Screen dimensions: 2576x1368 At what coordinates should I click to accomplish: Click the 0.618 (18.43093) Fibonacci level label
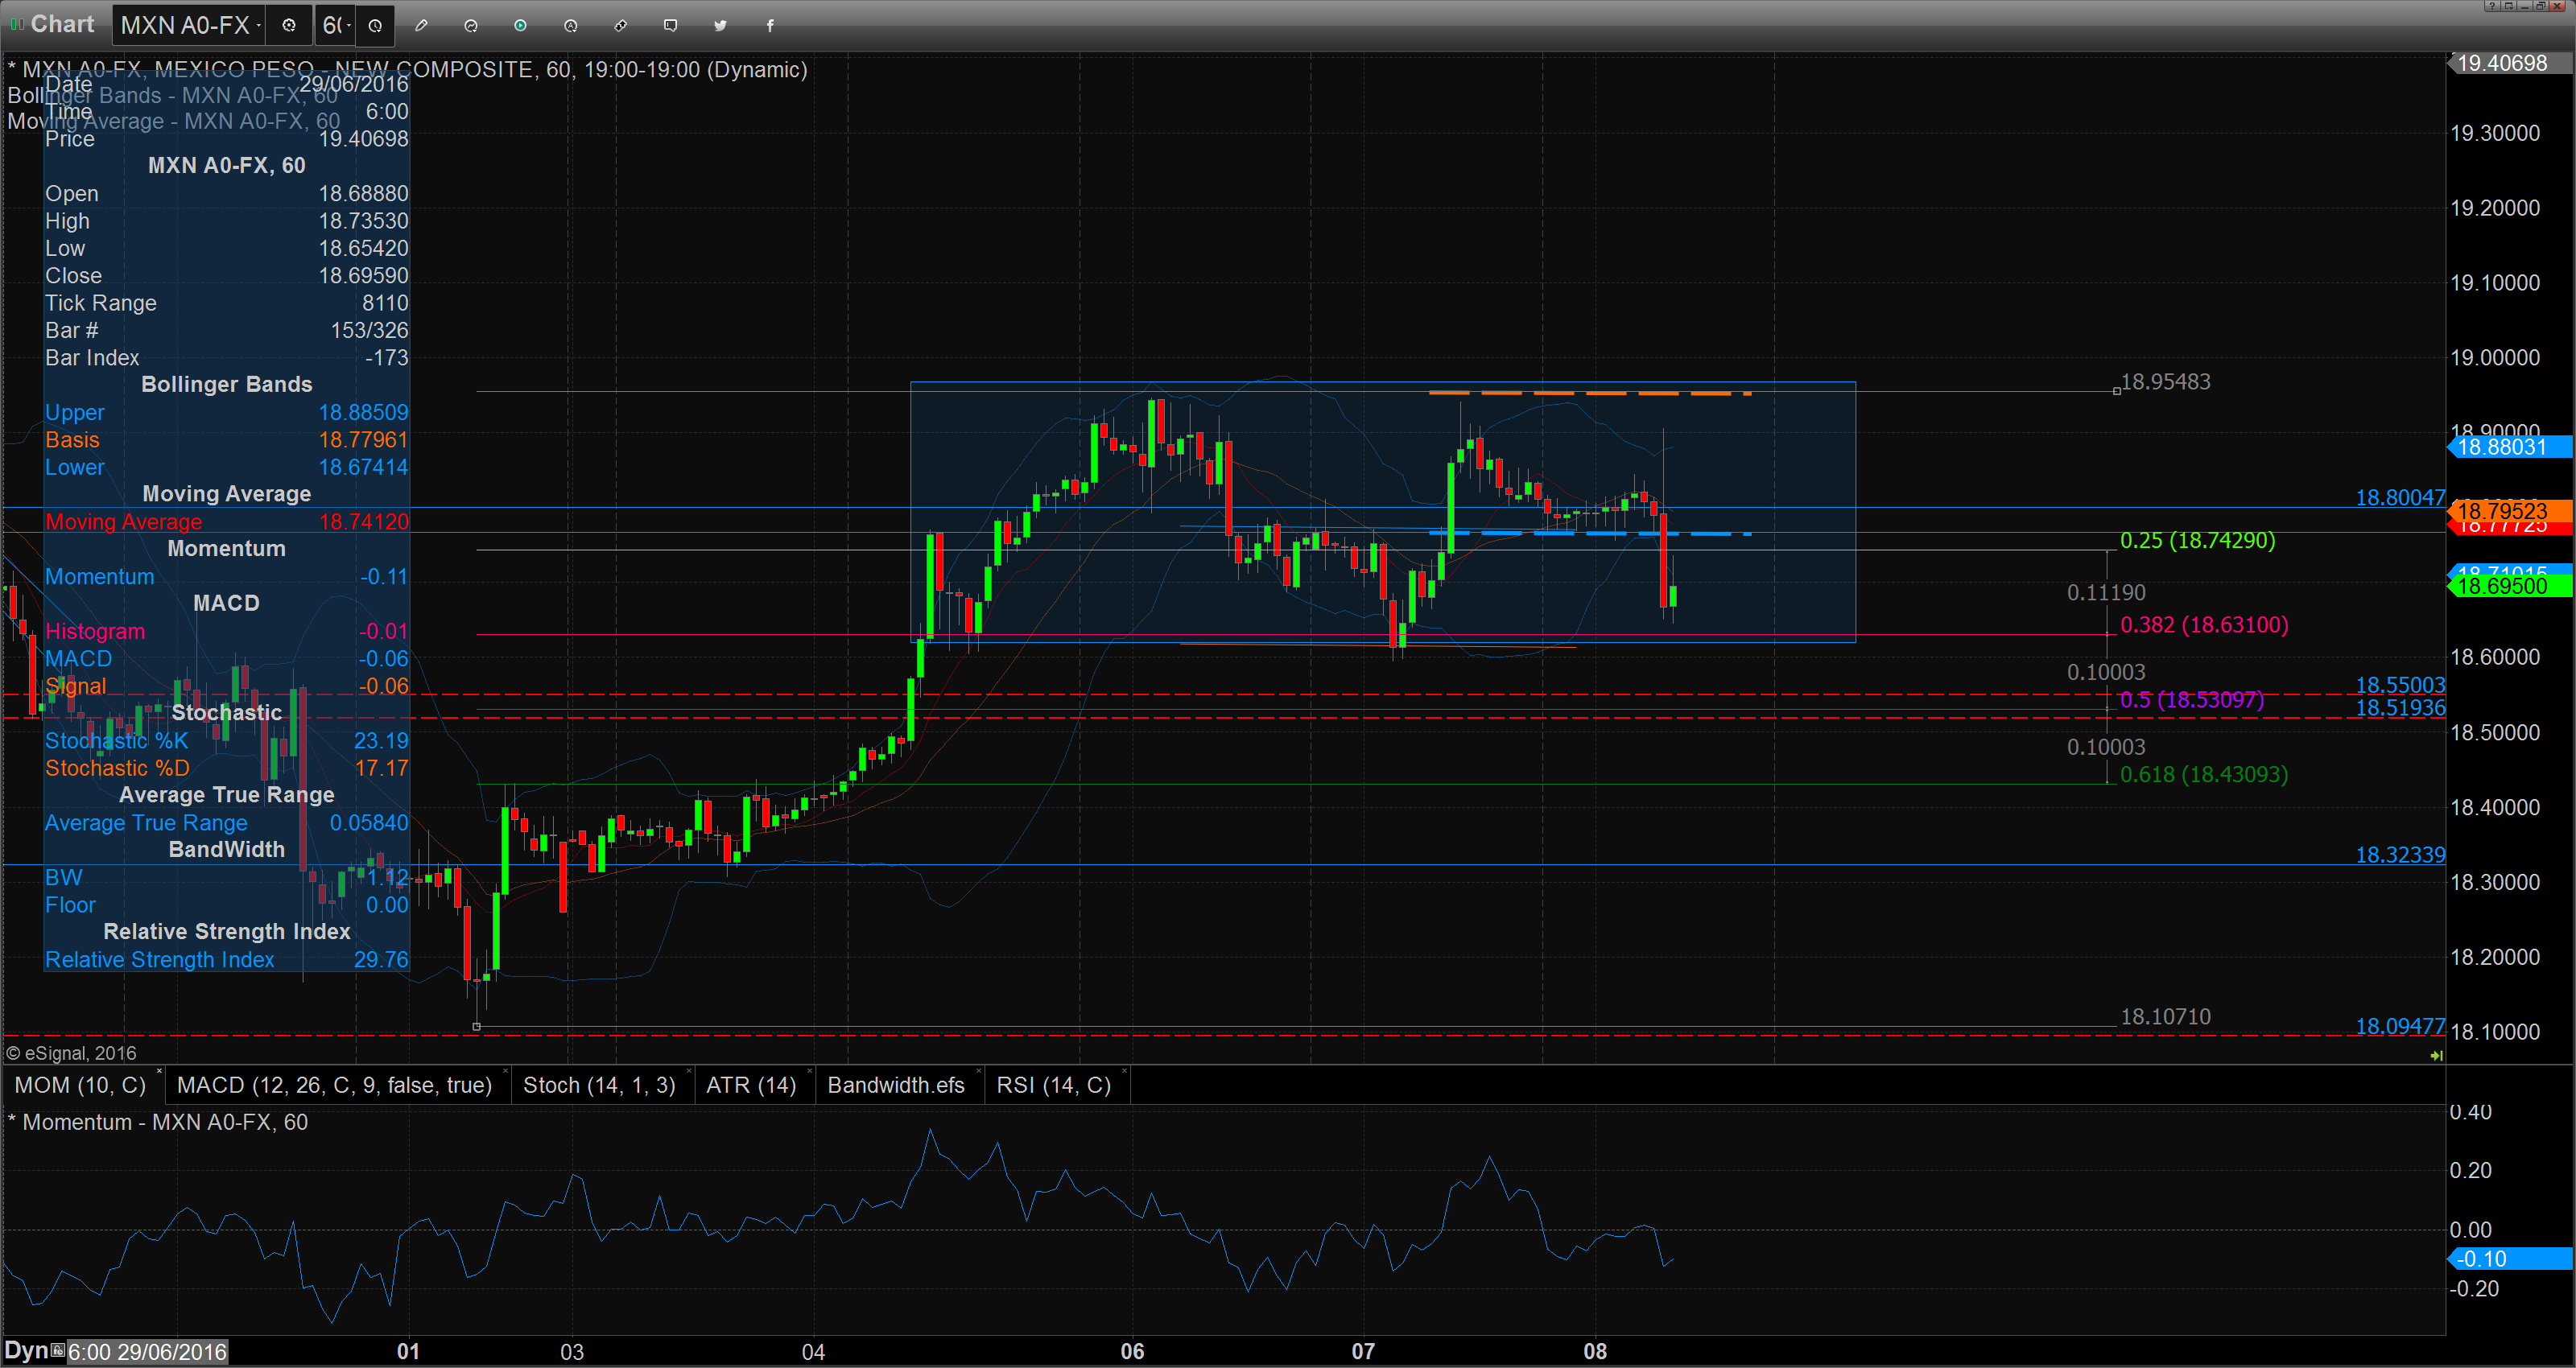(2204, 774)
